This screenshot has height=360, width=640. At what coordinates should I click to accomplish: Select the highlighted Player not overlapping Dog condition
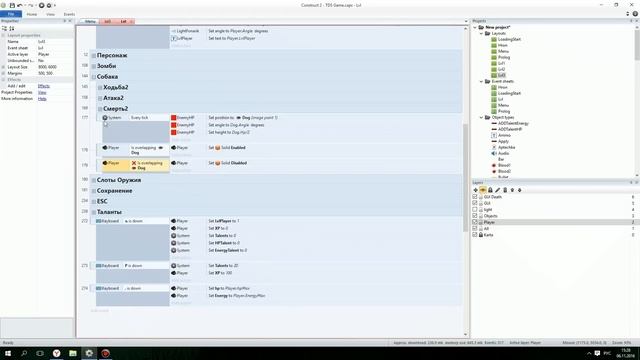coord(135,165)
